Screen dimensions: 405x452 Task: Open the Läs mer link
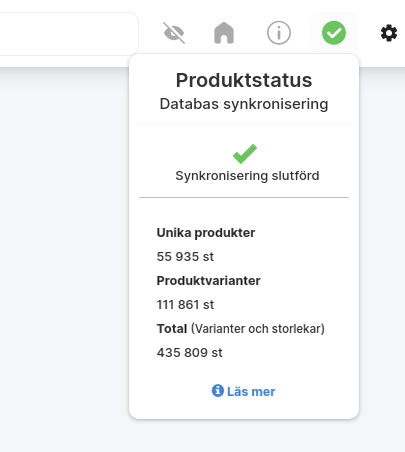251,391
